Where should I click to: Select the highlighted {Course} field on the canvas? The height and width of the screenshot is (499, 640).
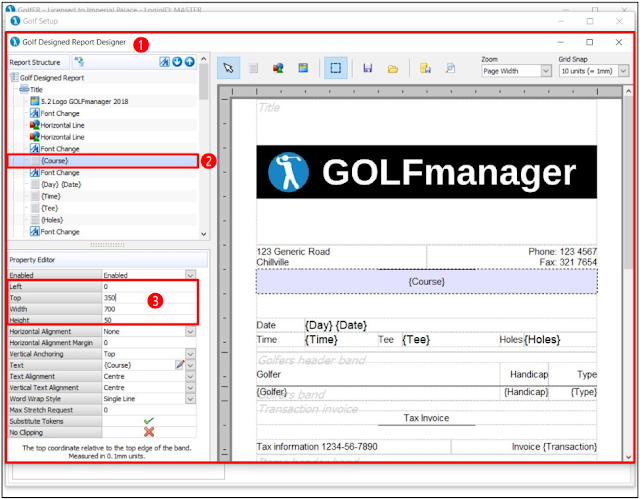[x=427, y=281]
